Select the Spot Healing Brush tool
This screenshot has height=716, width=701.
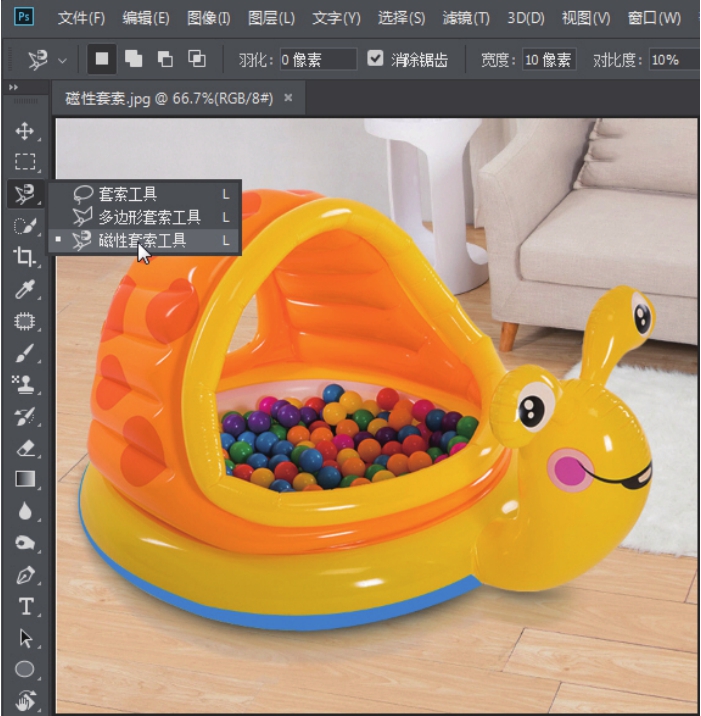pos(25,321)
